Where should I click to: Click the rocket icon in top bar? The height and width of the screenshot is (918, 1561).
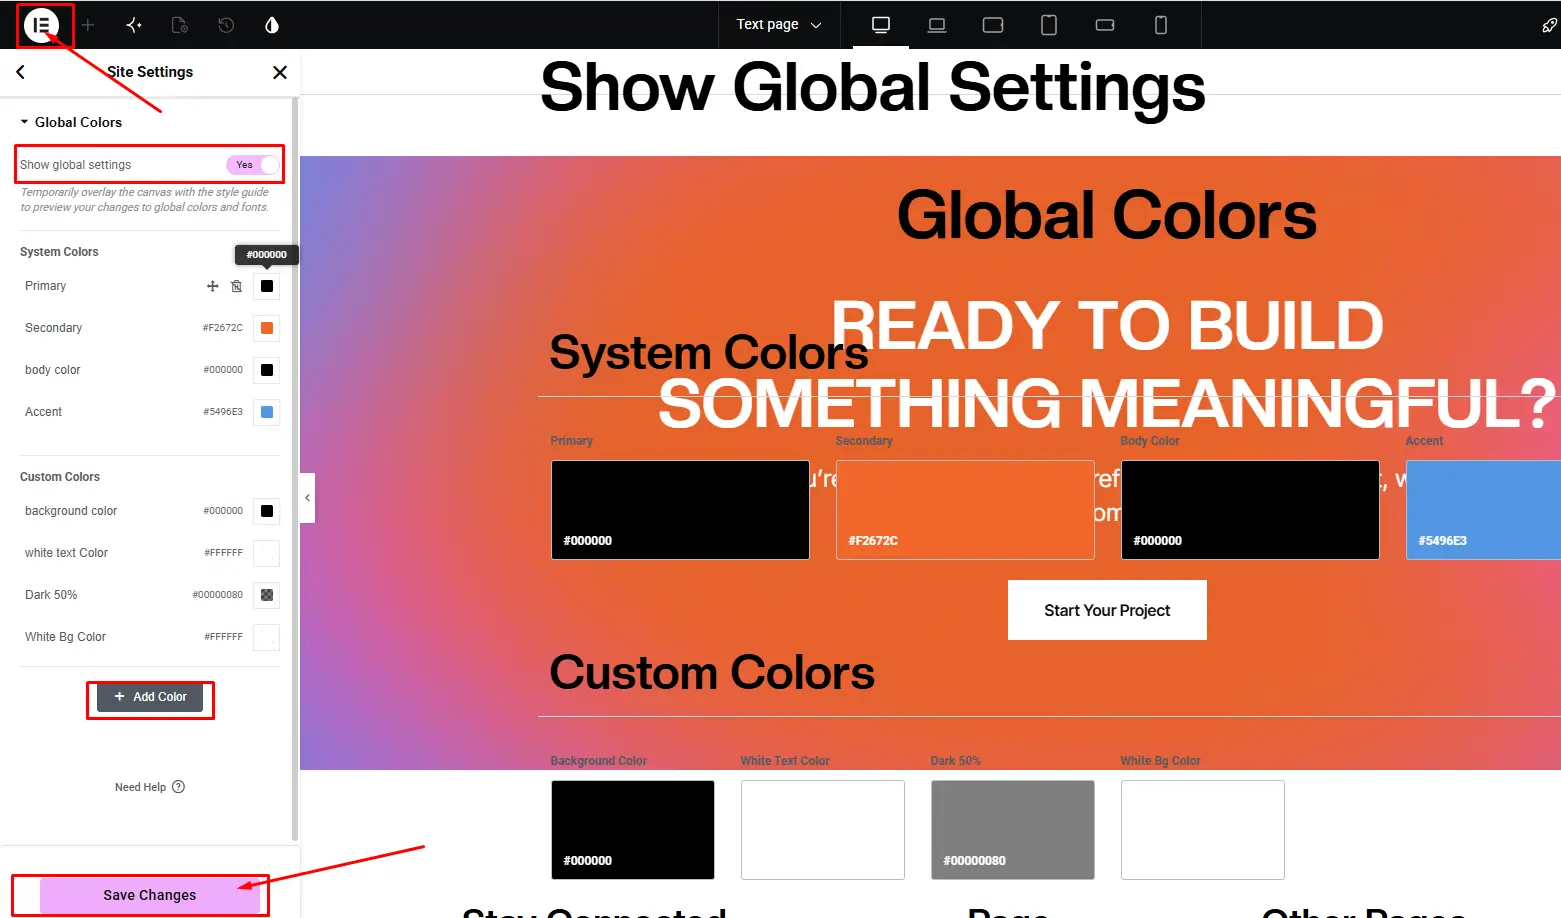(1549, 25)
